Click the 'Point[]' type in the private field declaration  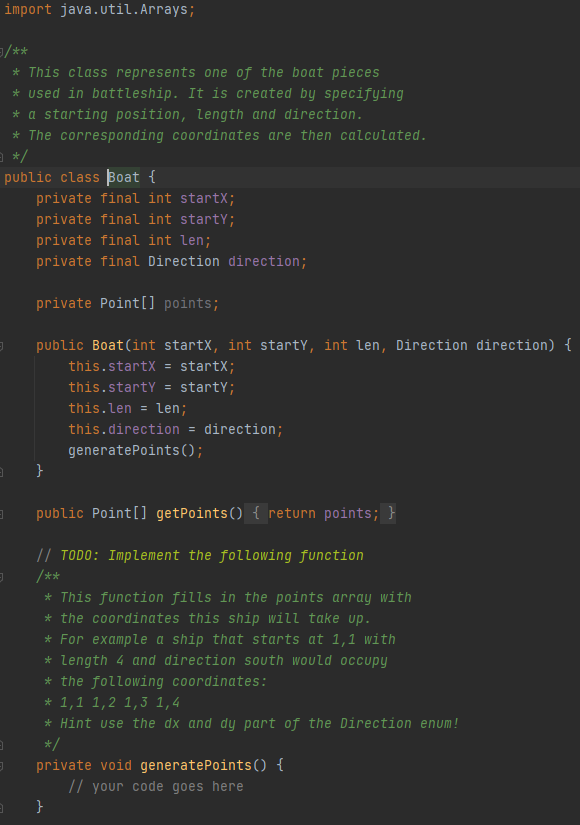(128, 304)
